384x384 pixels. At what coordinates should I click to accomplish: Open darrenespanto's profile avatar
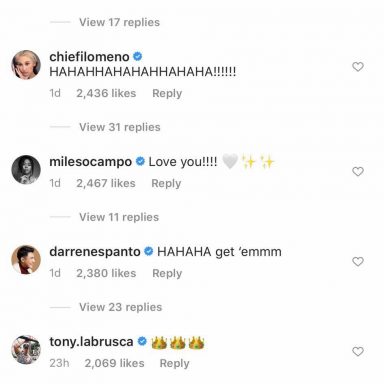coord(26,259)
